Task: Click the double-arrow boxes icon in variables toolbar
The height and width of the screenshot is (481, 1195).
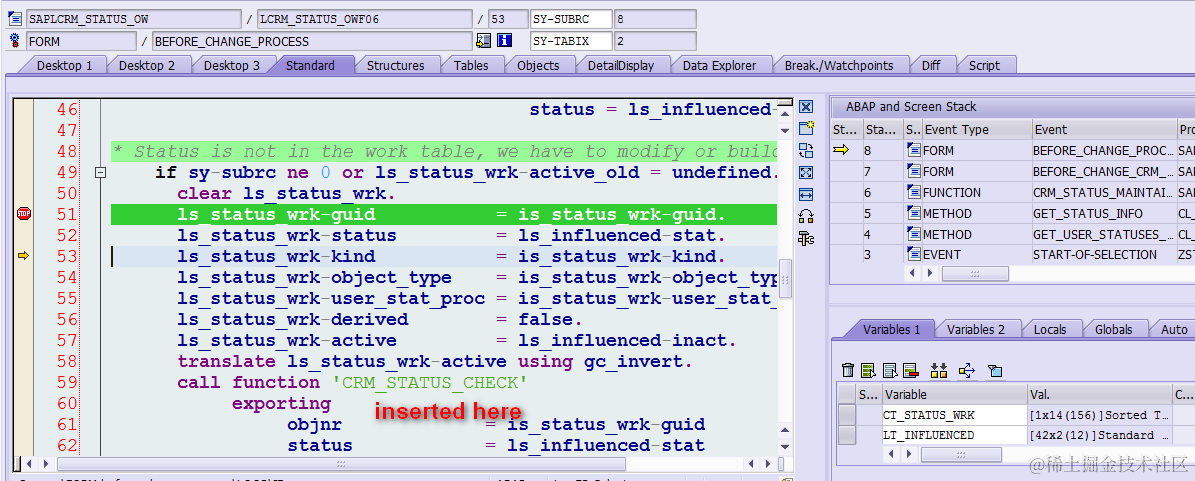Action: (x=938, y=370)
